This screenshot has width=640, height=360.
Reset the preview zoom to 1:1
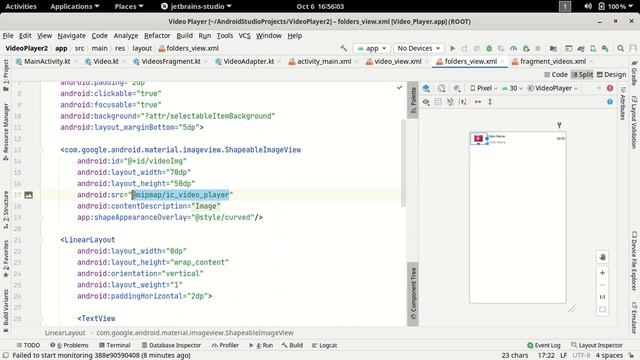(602, 297)
